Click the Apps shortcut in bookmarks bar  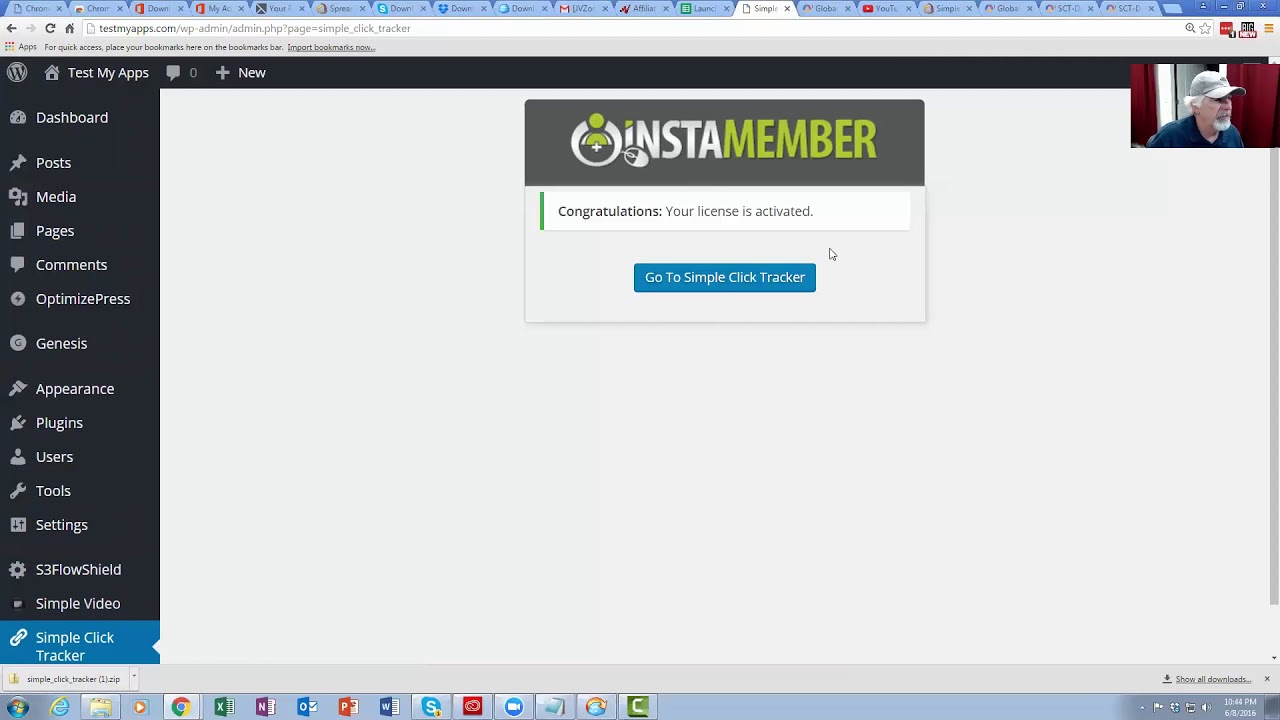point(20,47)
